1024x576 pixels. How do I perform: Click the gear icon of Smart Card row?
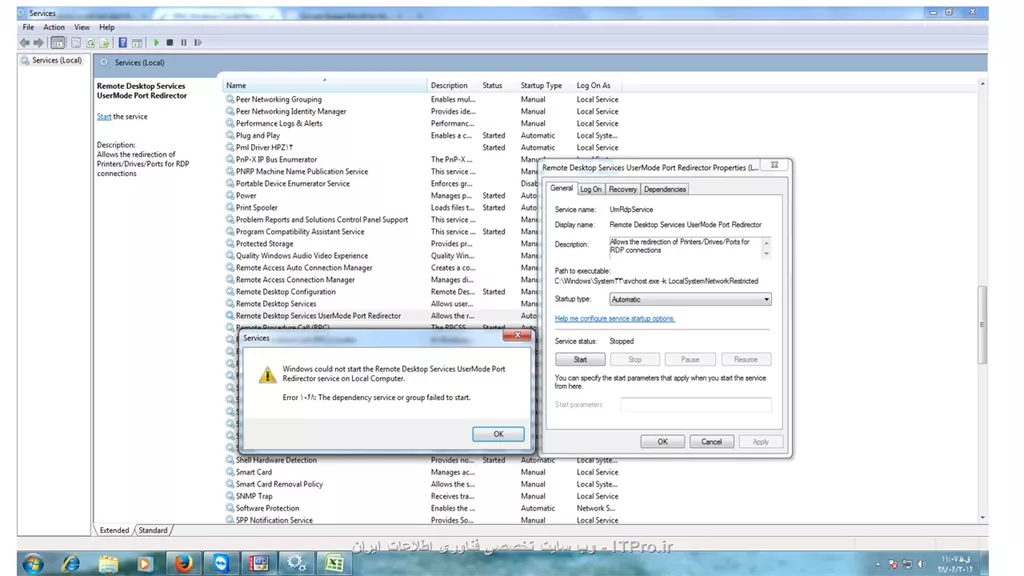[230, 472]
